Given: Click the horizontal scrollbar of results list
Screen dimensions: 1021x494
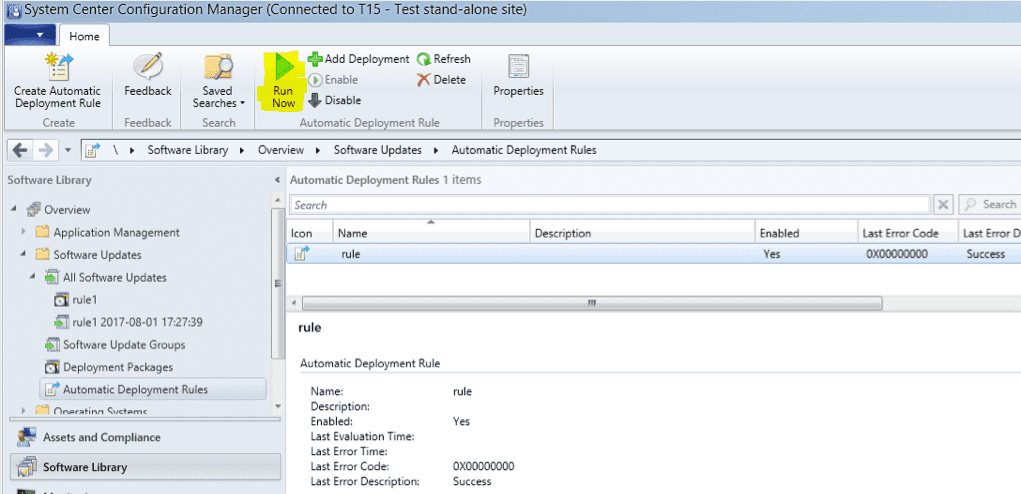Looking at the screenshot, I should (x=592, y=303).
